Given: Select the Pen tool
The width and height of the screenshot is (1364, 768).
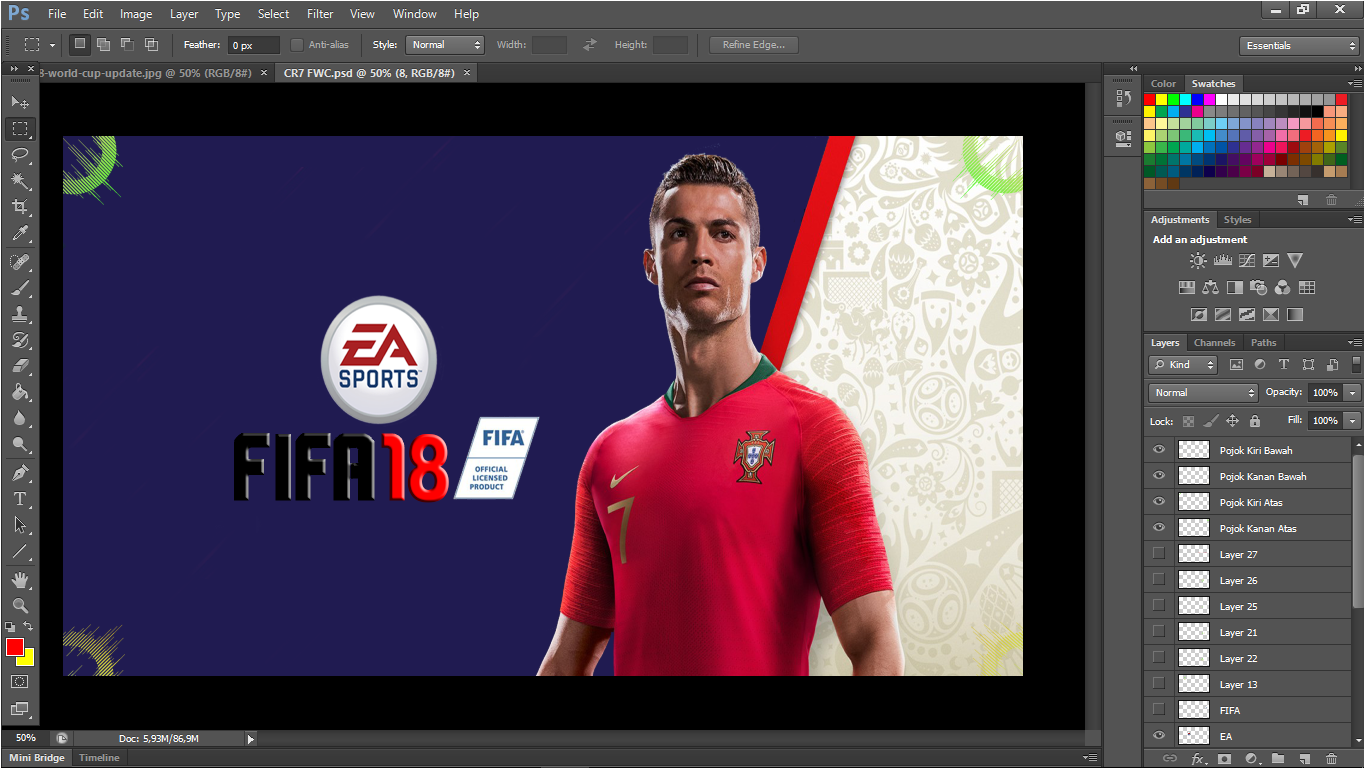Looking at the screenshot, I should click(19, 472).
